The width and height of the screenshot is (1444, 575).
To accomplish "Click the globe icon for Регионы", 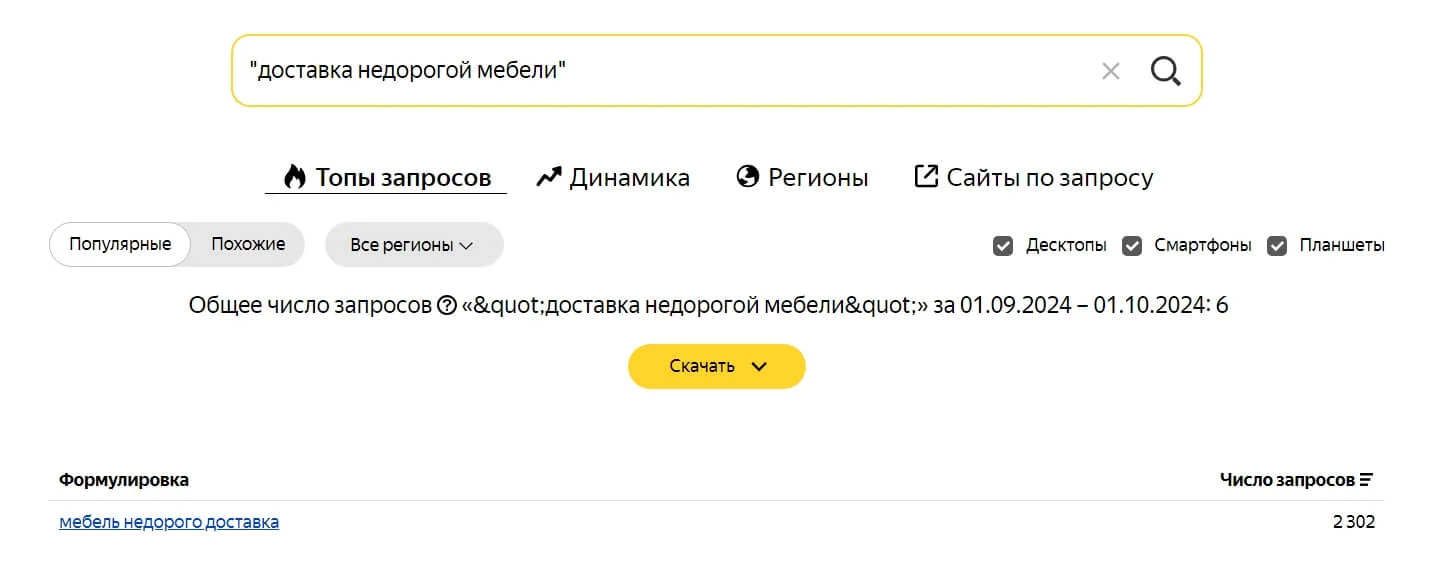I will click(747, 177).
